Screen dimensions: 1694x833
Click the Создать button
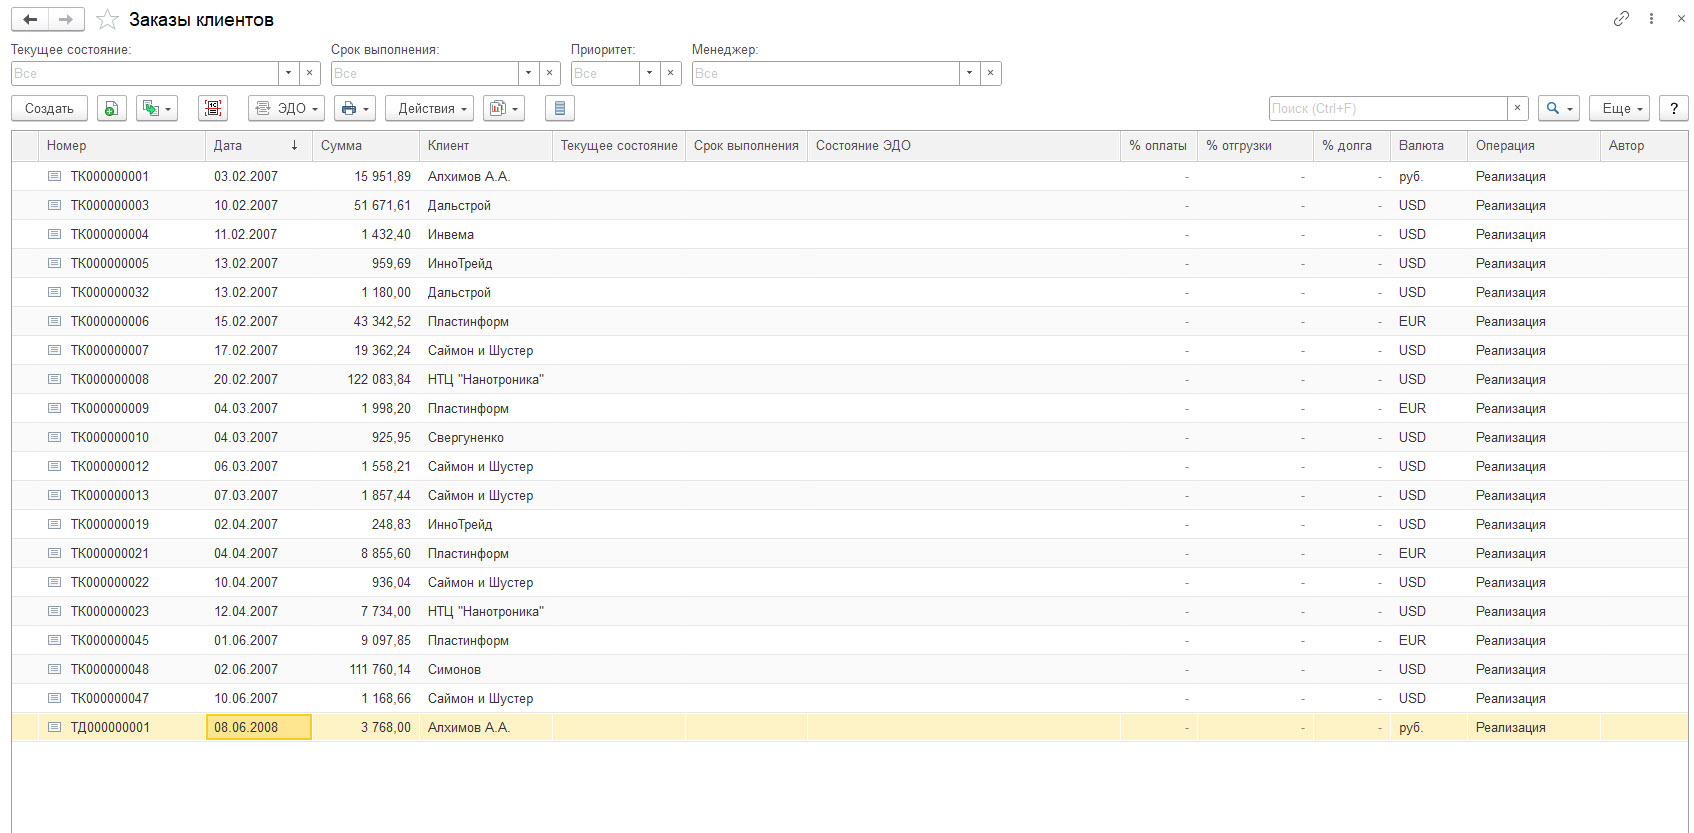49,108
